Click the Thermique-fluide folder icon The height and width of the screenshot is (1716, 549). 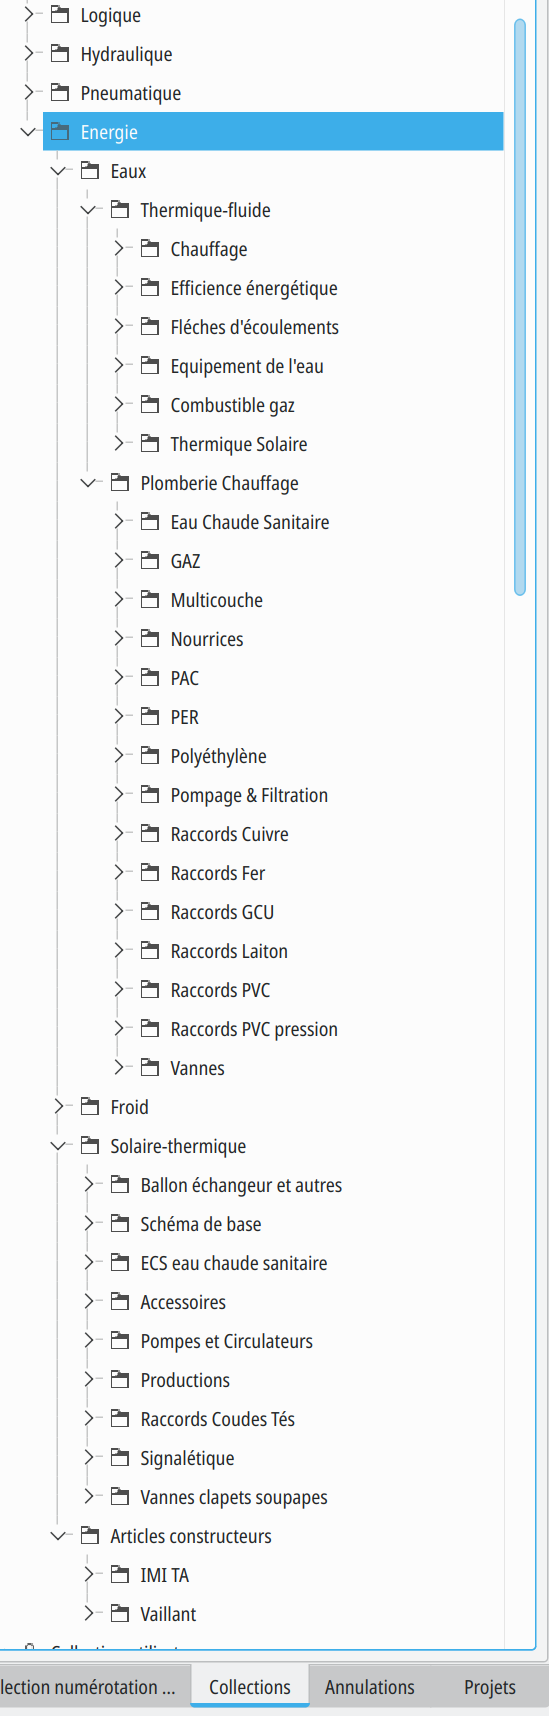click(x=120, y=210)
